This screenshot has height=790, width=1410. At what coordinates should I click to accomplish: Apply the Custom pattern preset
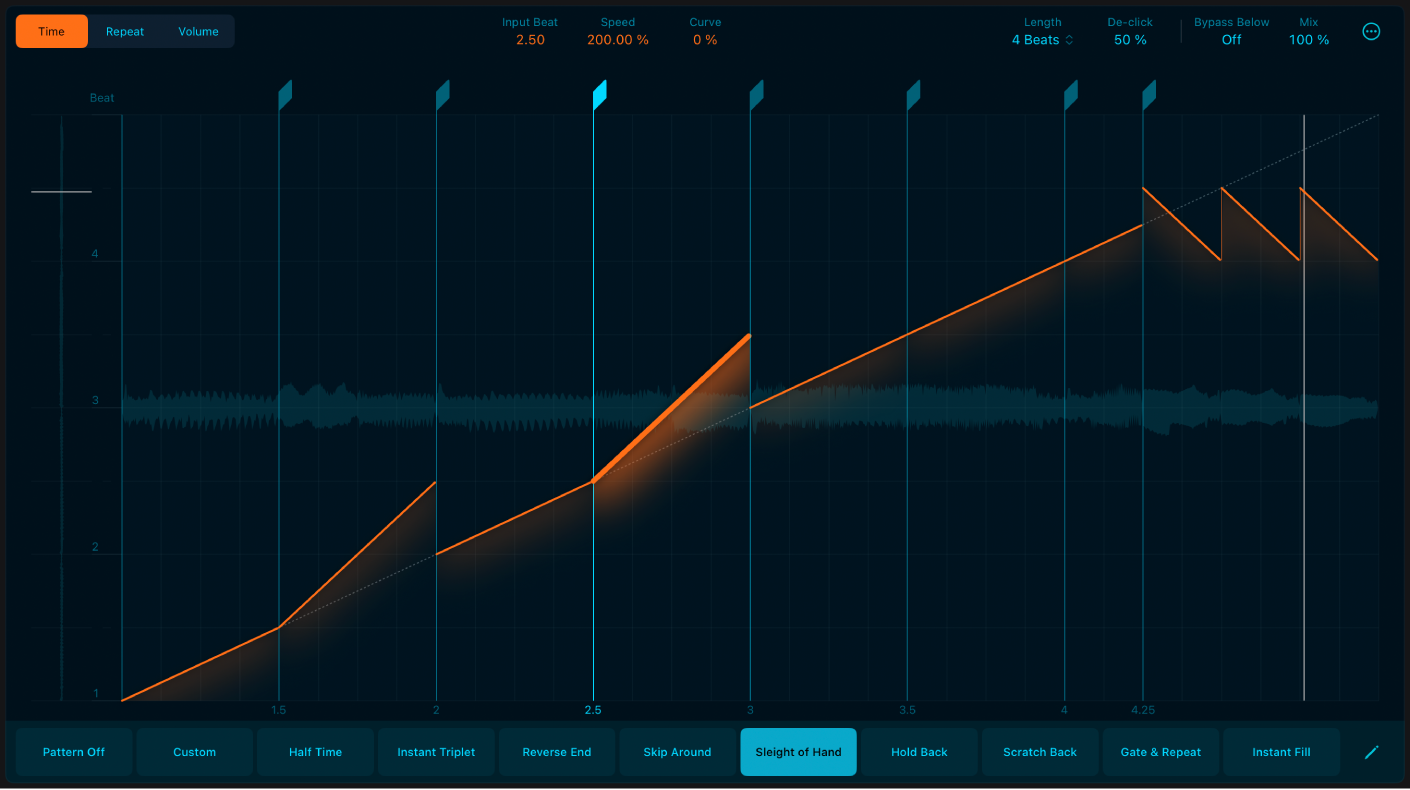click(x=194, y=752)
